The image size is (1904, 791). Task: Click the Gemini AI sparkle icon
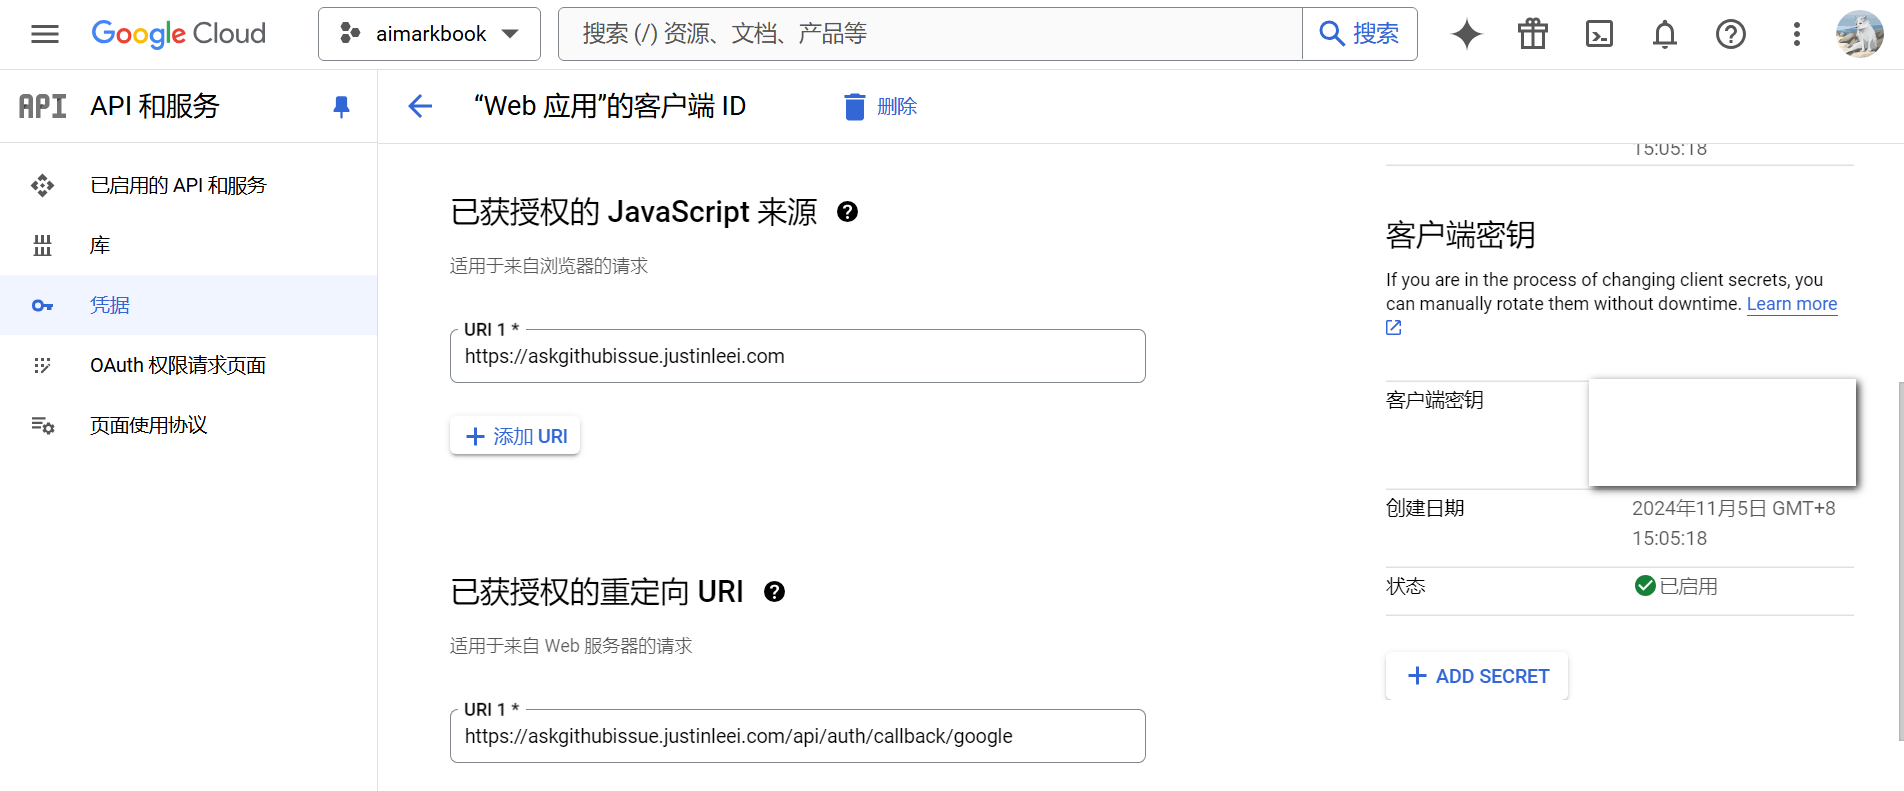click(x=1466, y=34)
